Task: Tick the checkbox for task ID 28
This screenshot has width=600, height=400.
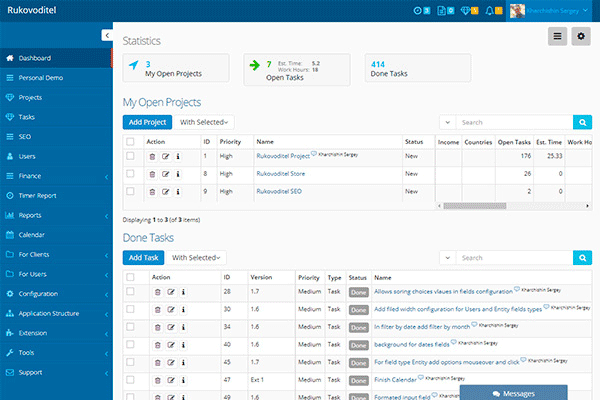Action: (130, 291)
